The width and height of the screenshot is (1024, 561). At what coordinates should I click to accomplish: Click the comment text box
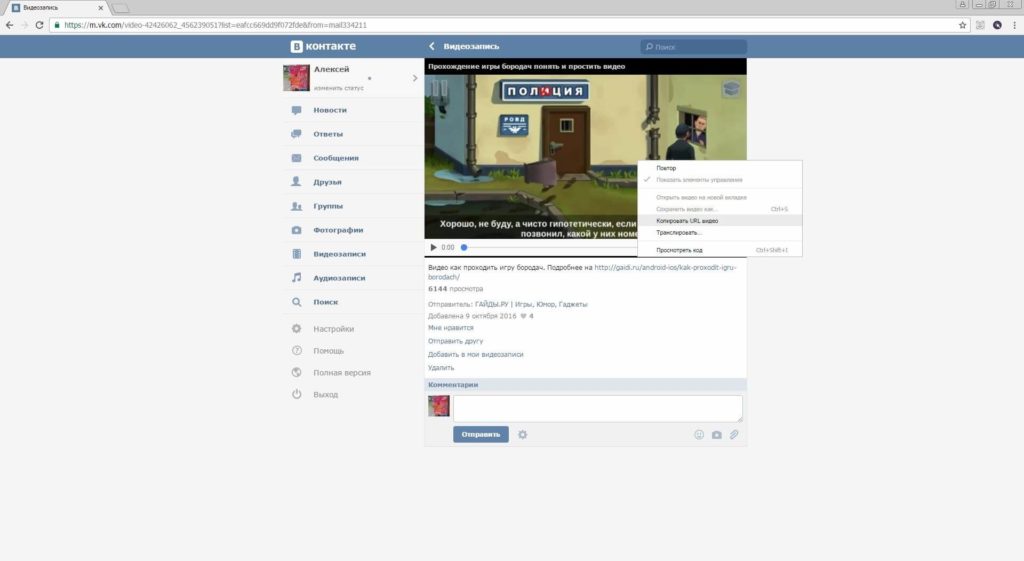click(598, 408)
